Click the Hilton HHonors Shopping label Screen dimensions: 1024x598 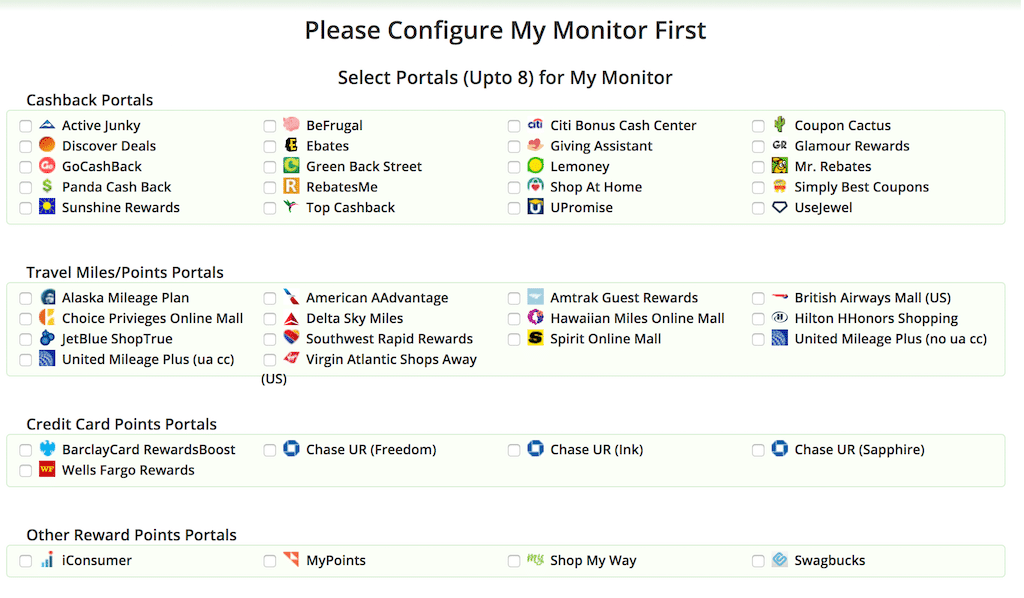[876, 319]
